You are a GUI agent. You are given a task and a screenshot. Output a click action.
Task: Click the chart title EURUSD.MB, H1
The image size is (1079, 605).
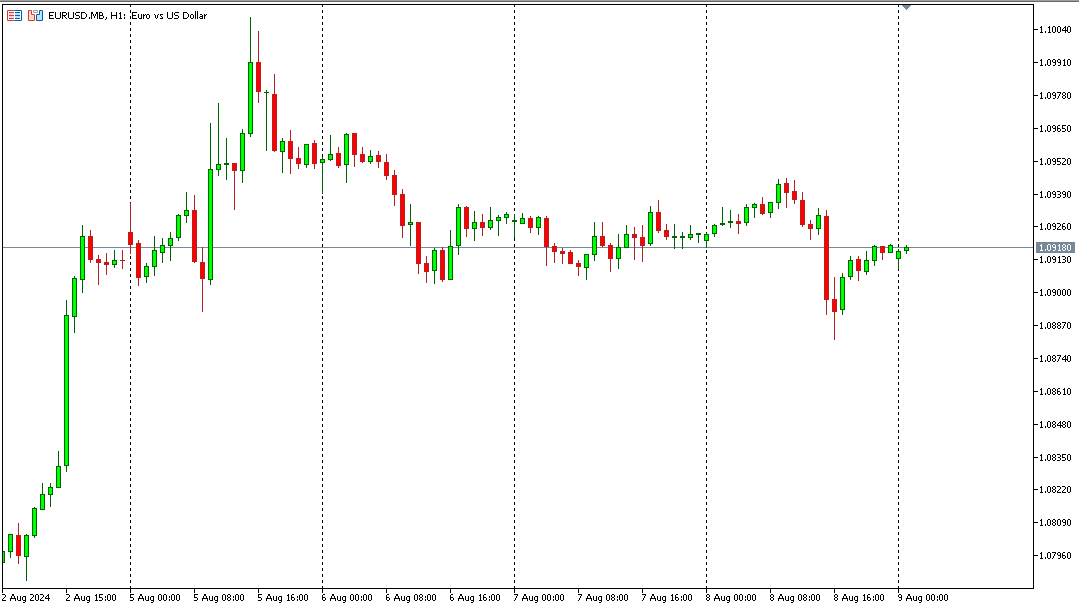pyautogui.click(x=88, y=15)
